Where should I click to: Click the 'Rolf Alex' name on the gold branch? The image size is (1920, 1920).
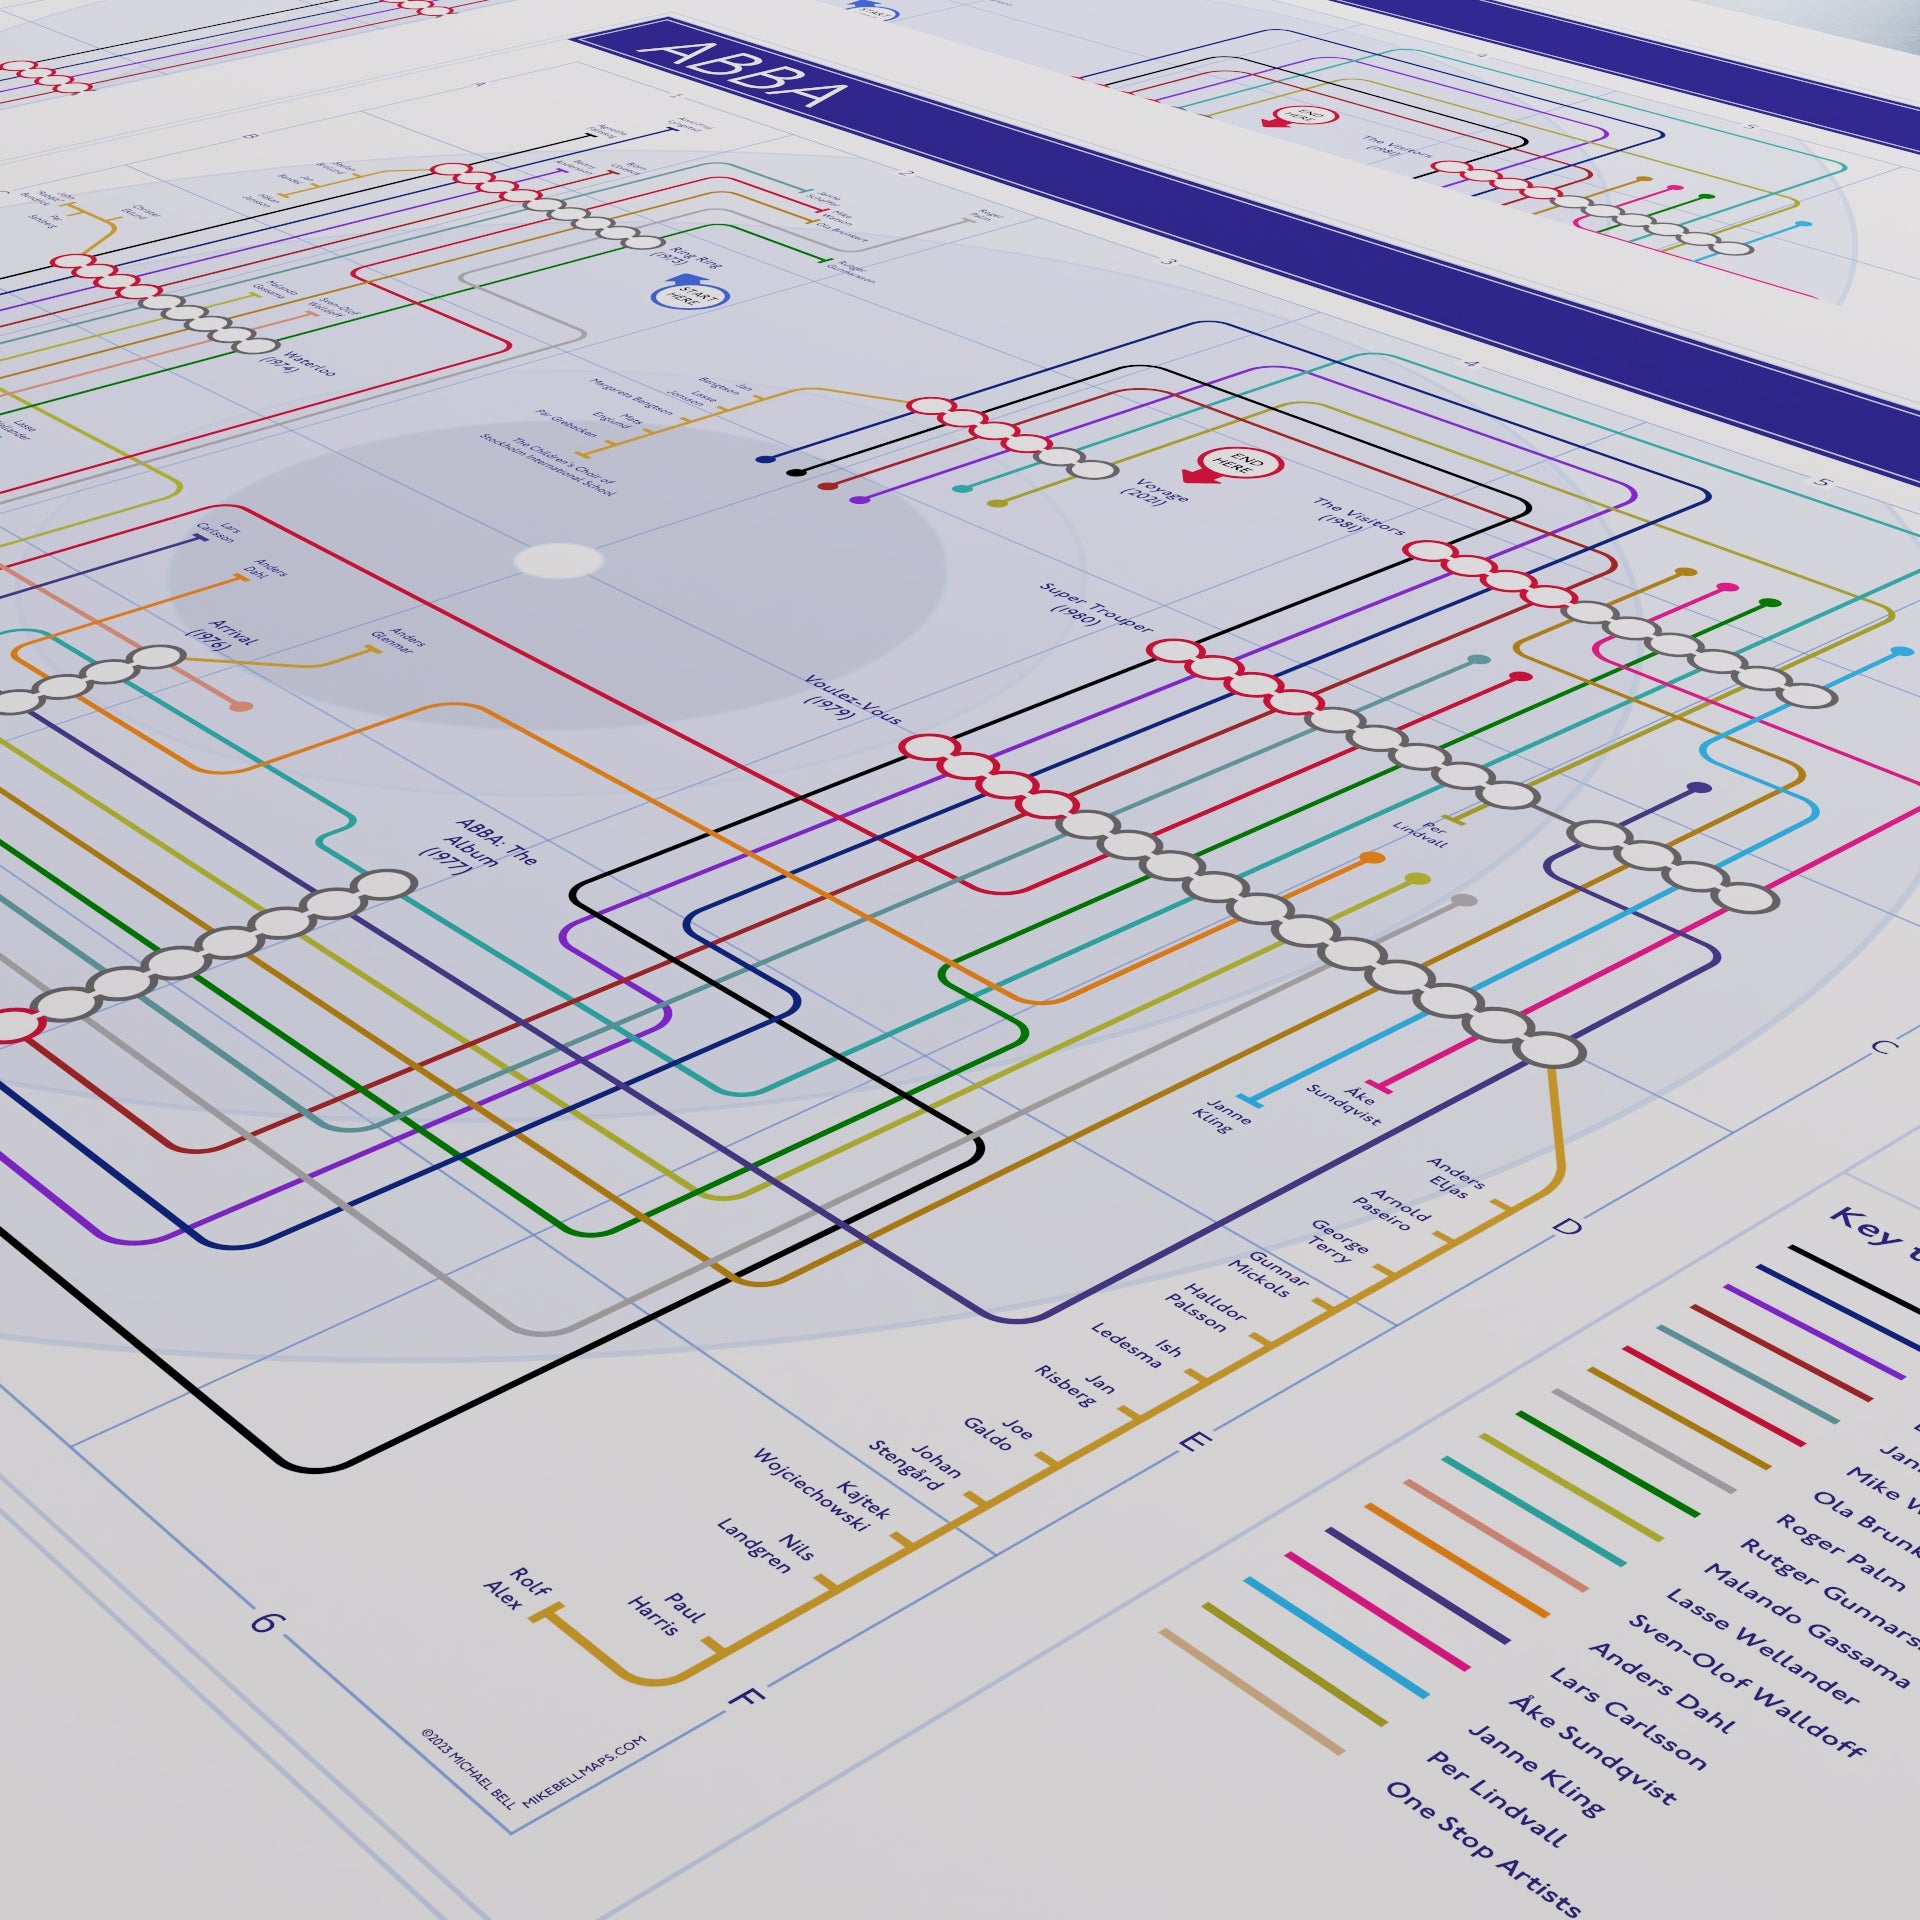pyautogui.click(x=518, y=1590)
